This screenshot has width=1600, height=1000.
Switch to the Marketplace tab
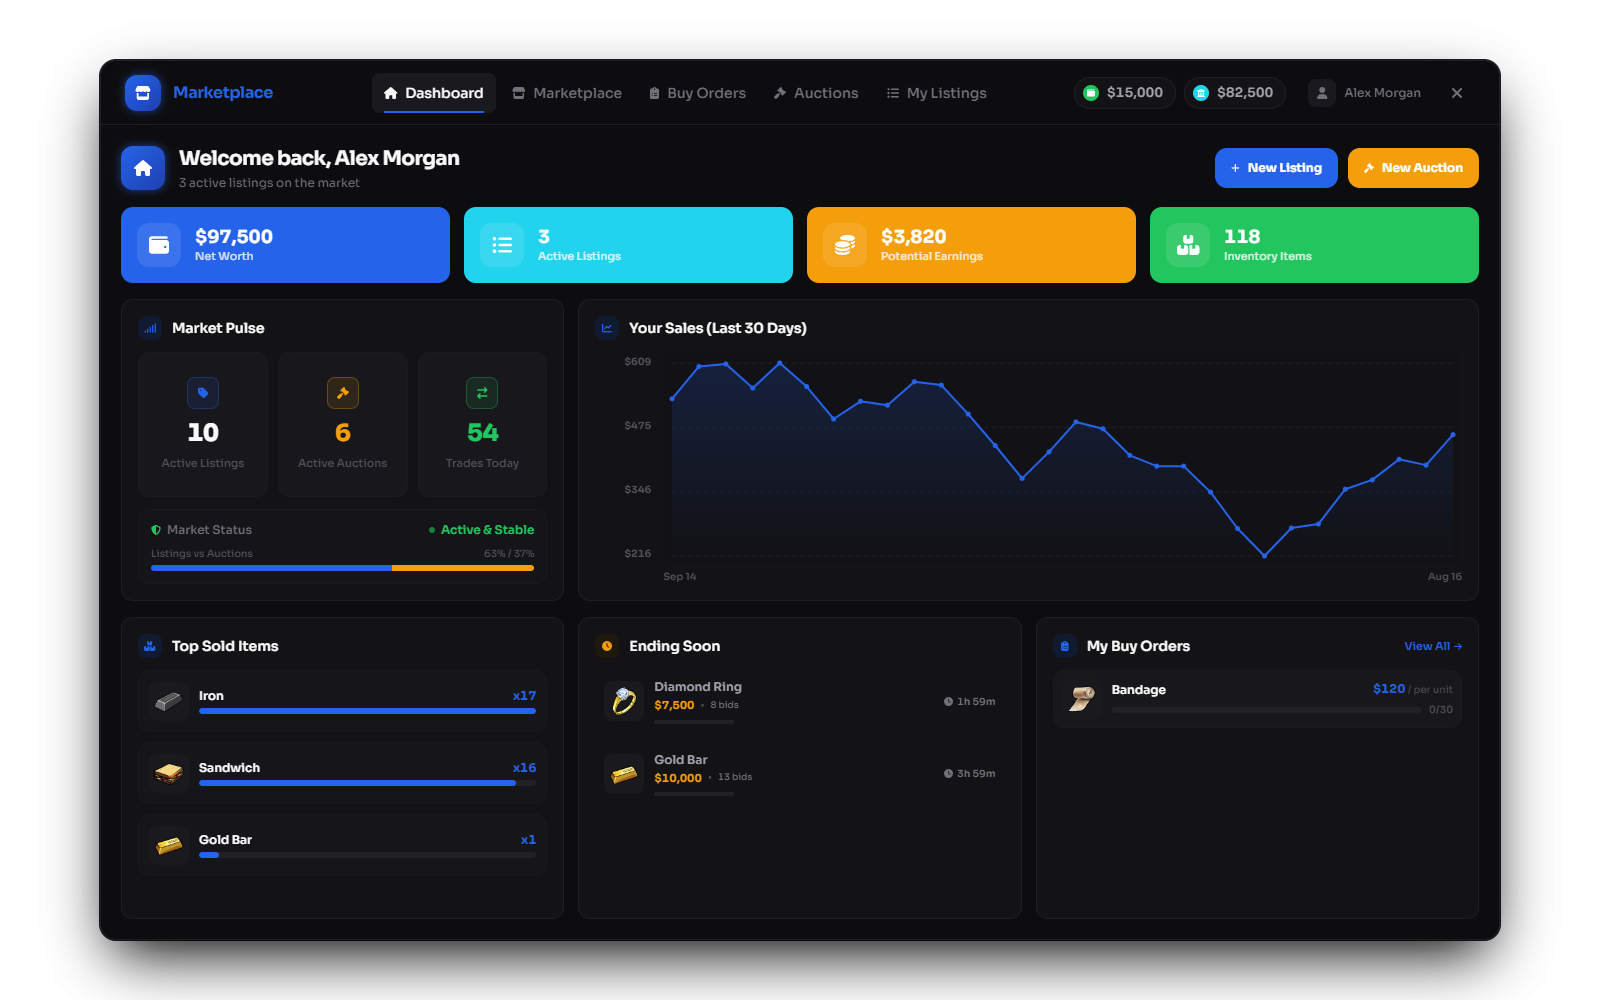point(567,93)
